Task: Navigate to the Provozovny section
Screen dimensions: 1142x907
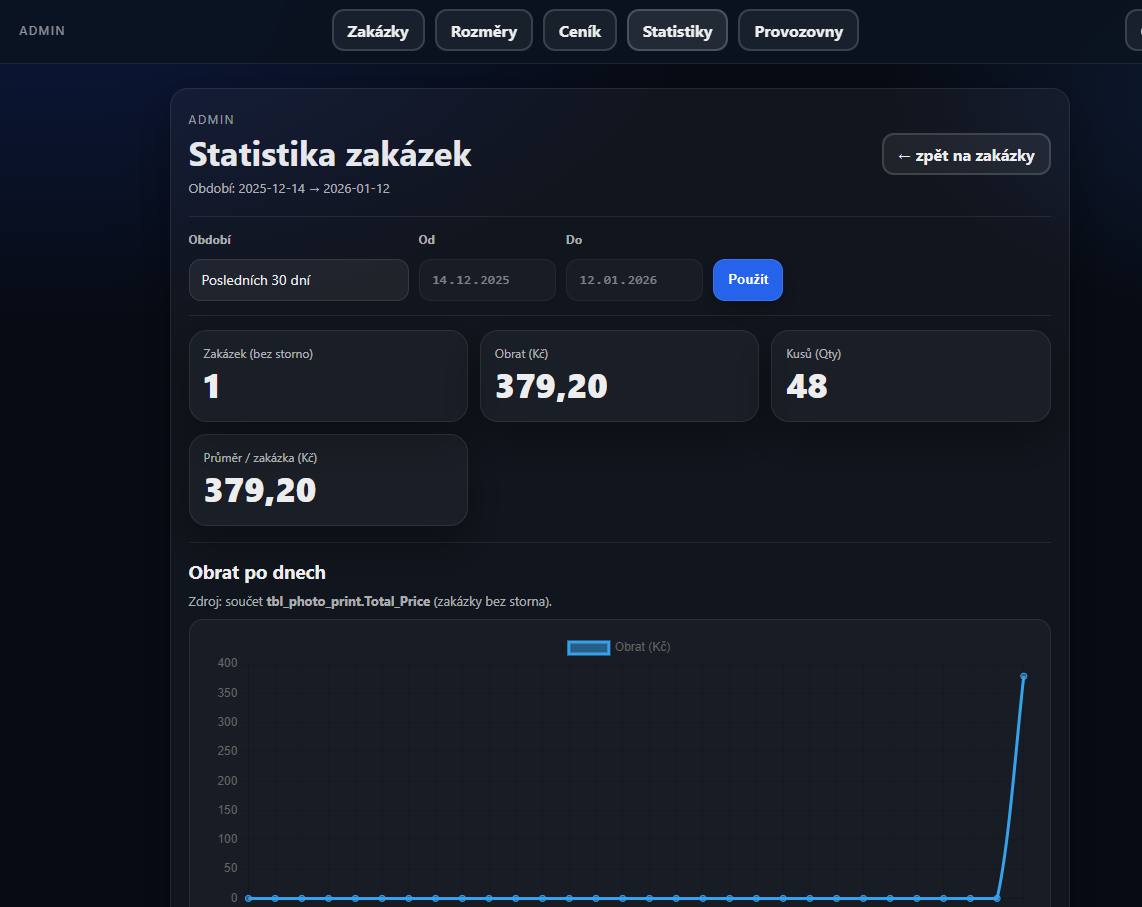Action: pyautogui.click(x=798, y=30)
